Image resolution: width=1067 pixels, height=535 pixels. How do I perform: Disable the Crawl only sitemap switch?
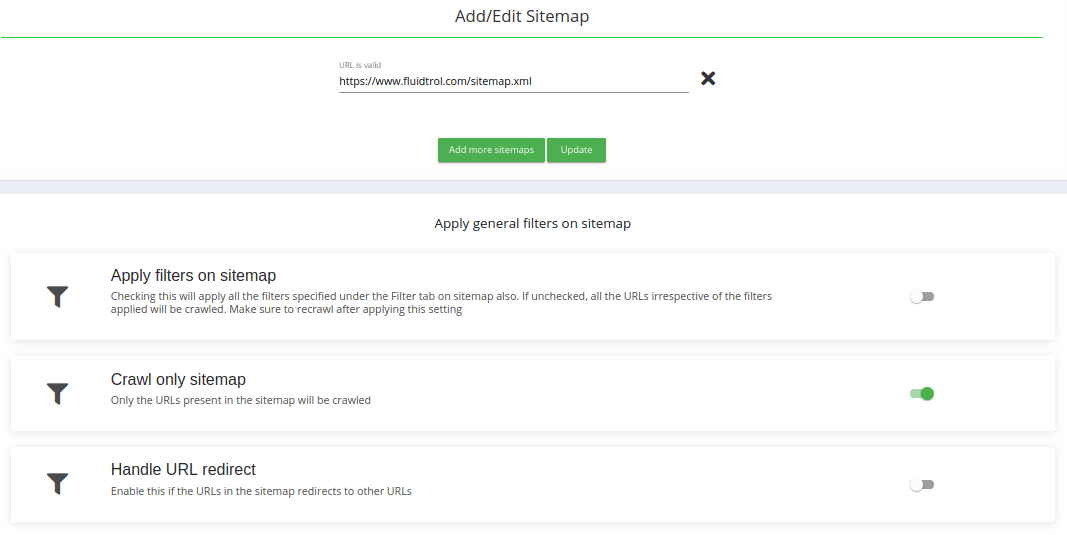[x=921, y=393]
